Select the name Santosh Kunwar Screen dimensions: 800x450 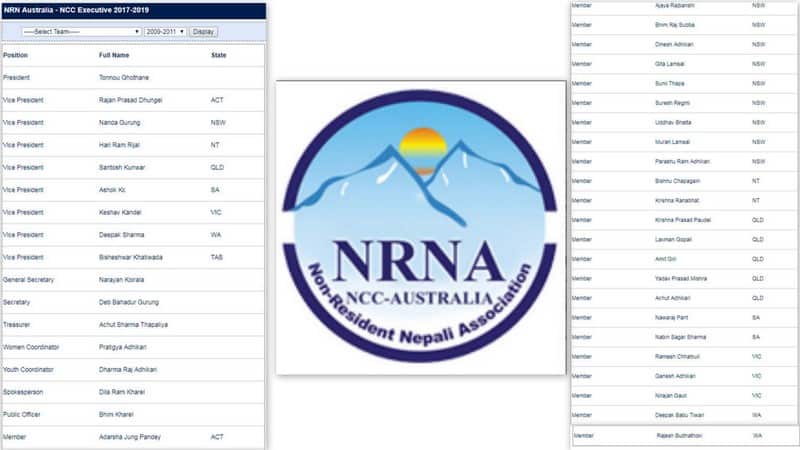pyautogui.click(x=122, y=167)
